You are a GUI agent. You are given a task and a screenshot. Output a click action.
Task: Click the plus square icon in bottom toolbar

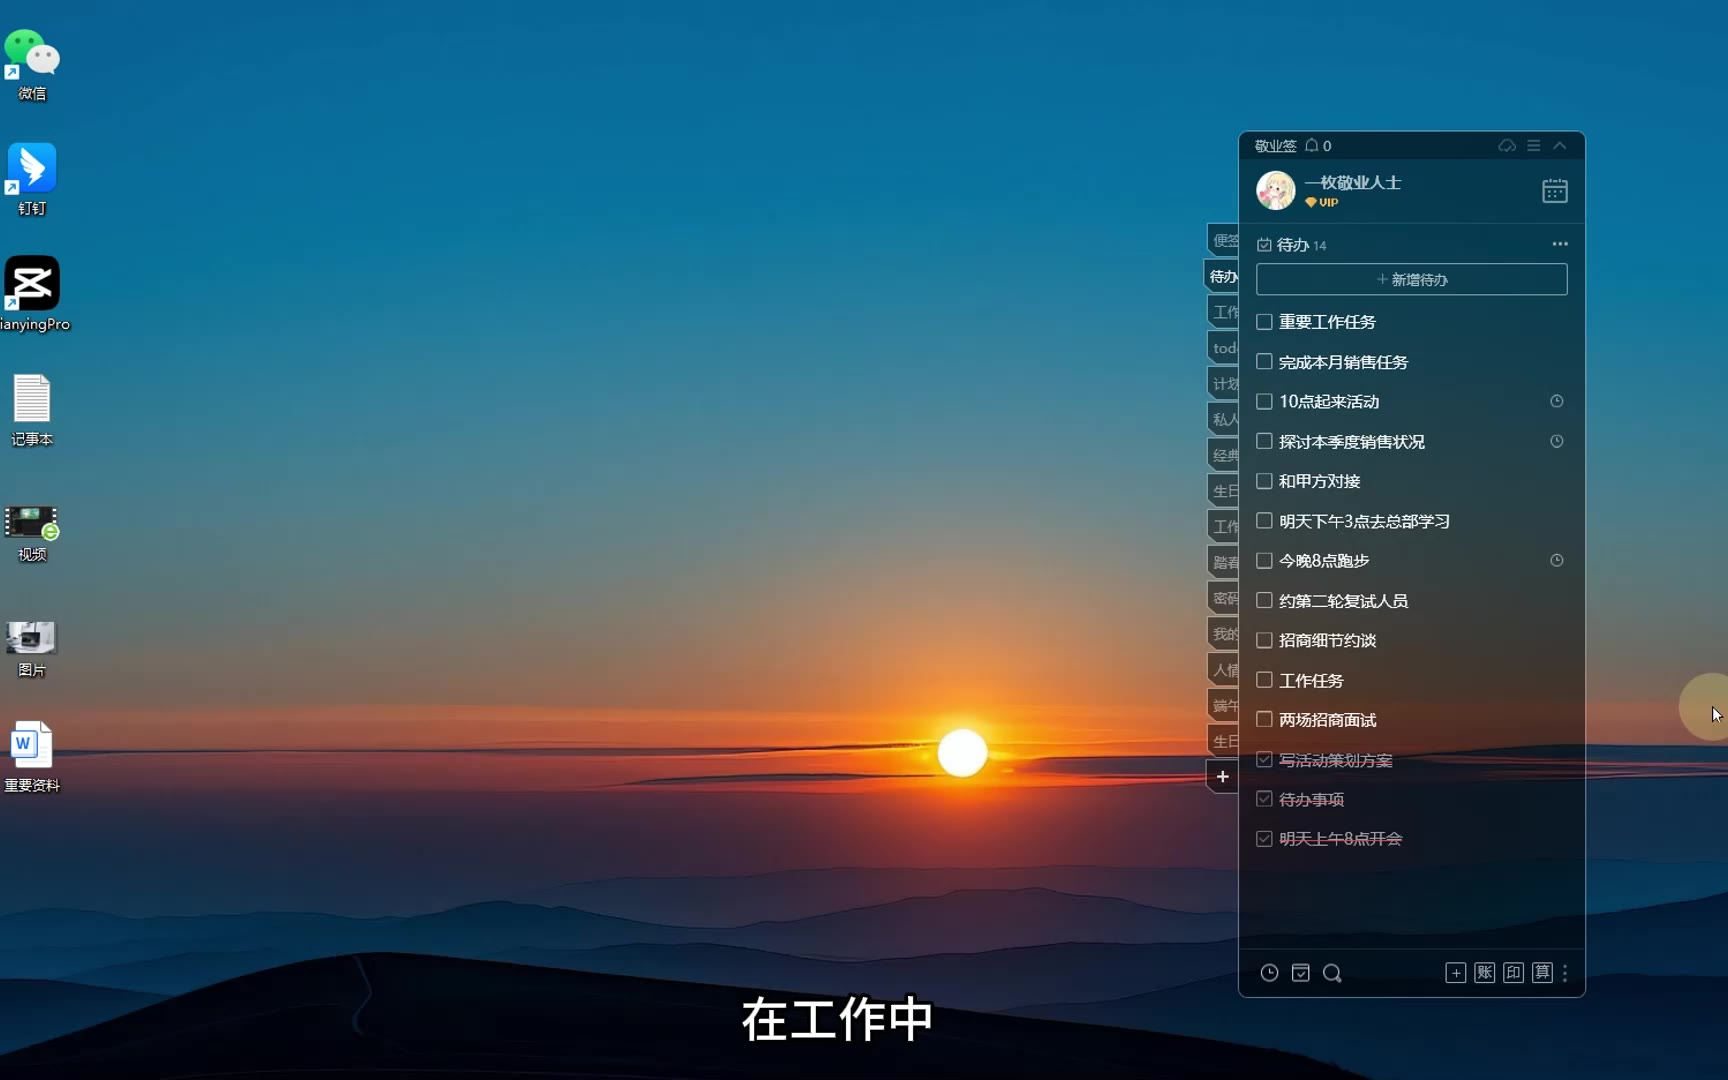coord(1455,973)
